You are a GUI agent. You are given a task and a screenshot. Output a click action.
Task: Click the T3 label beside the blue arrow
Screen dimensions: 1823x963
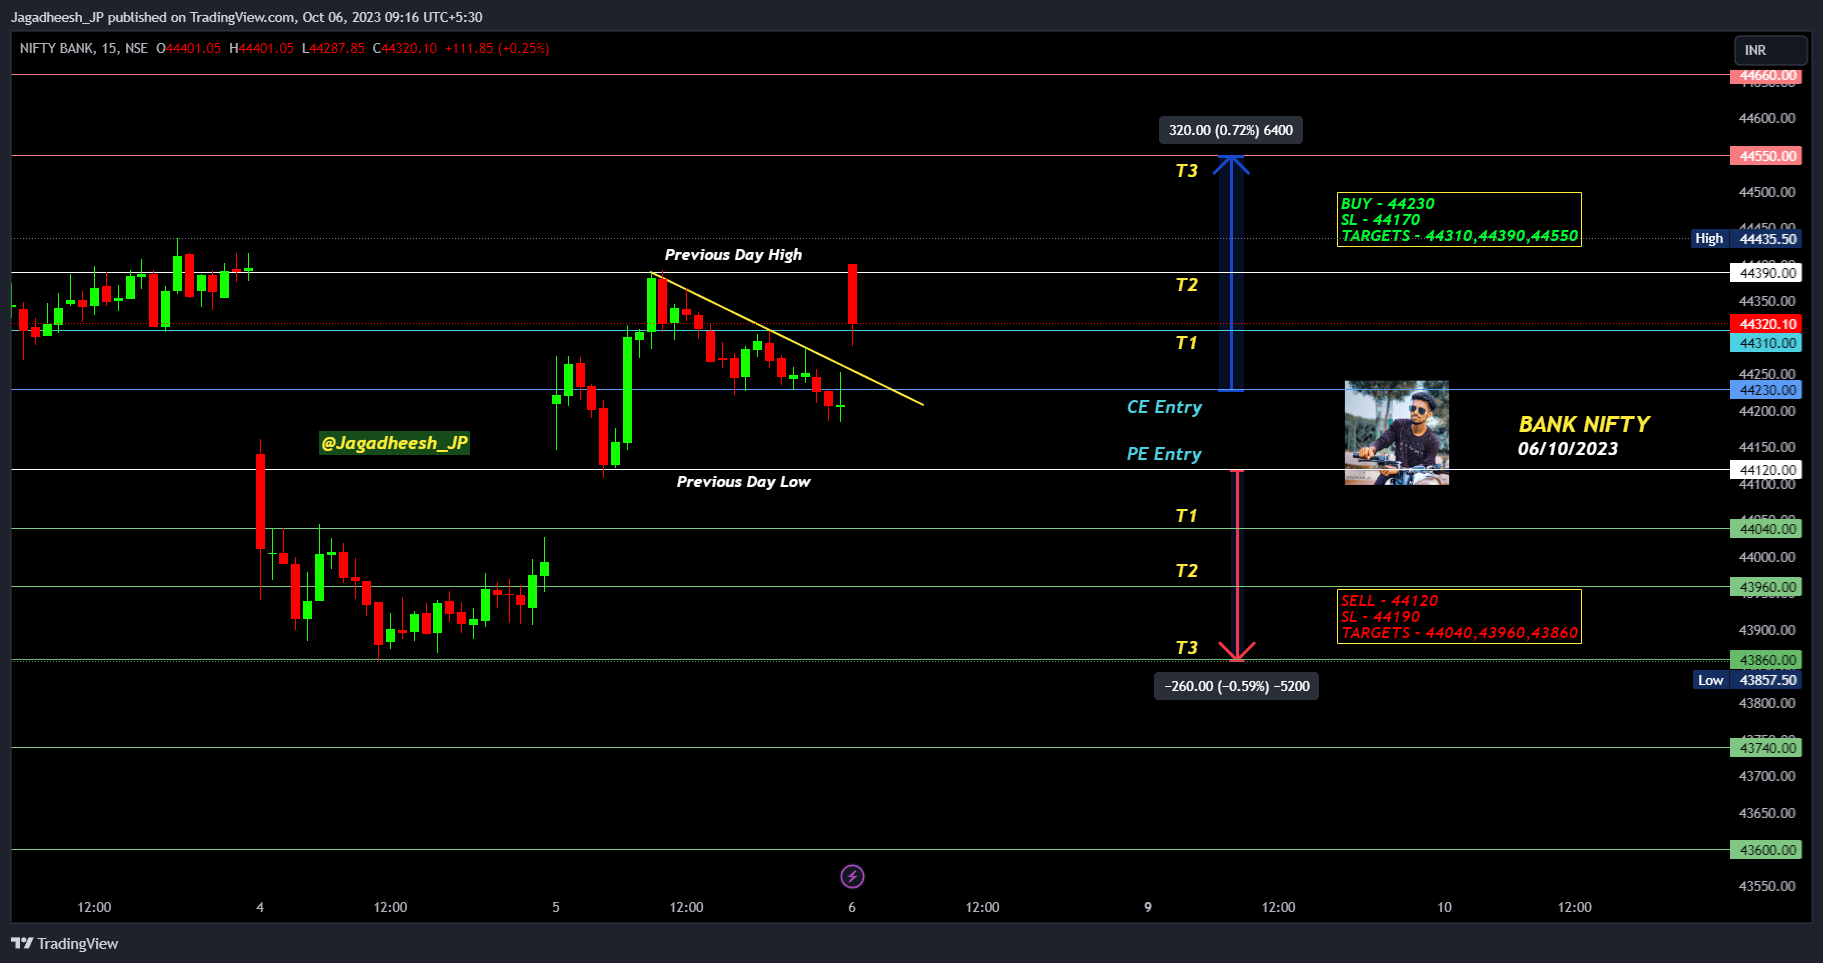1186,171
